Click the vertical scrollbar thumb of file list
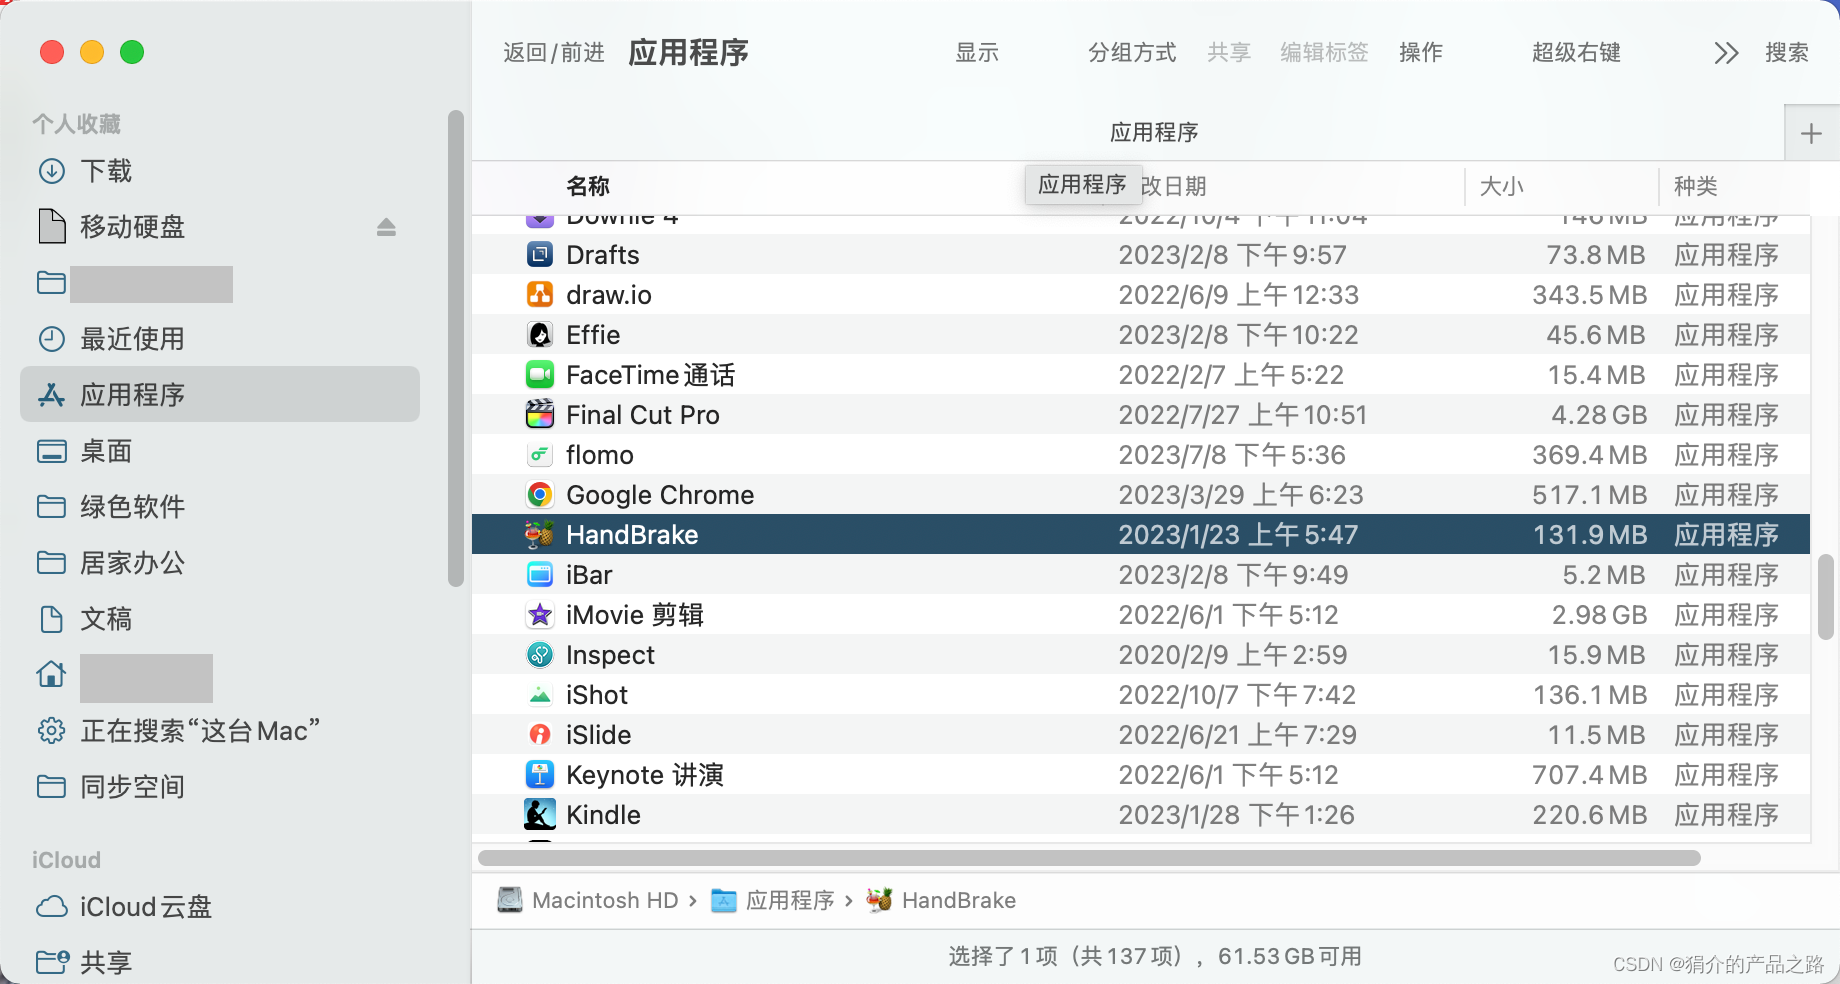The image size is (1840, 984). click(x=1825, y=597)
